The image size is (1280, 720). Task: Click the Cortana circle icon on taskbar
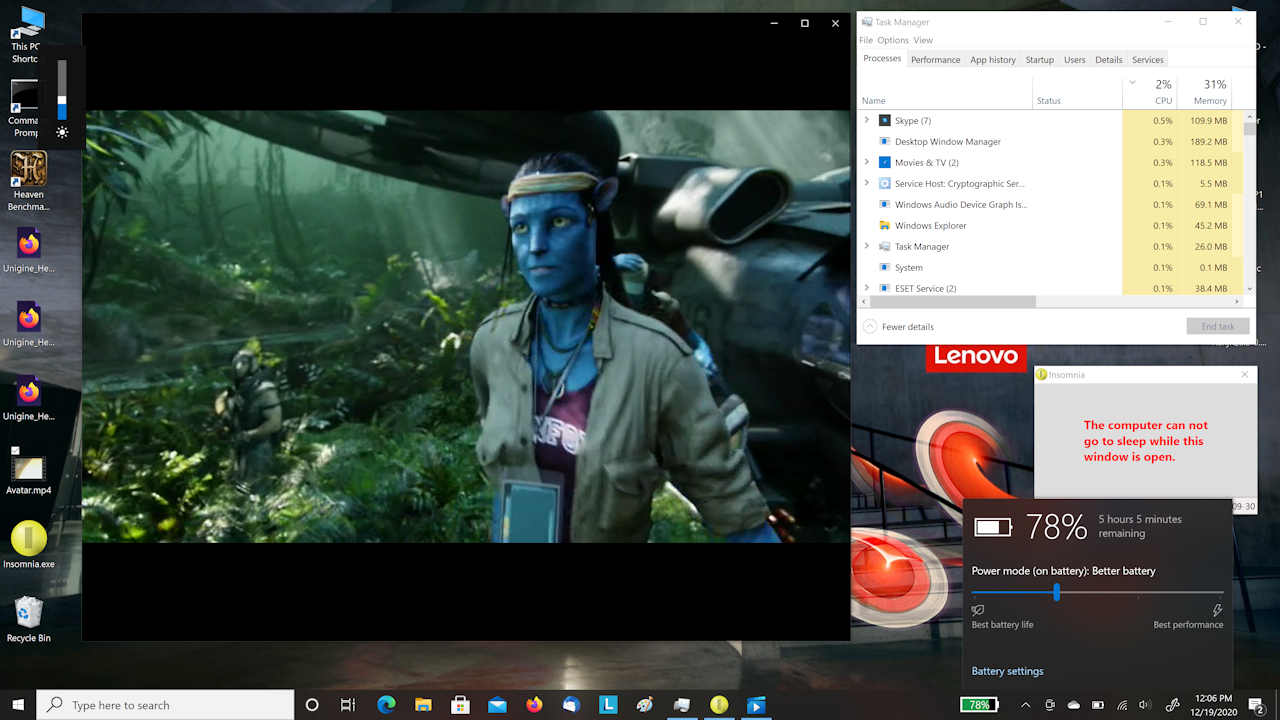pos(312,705)
